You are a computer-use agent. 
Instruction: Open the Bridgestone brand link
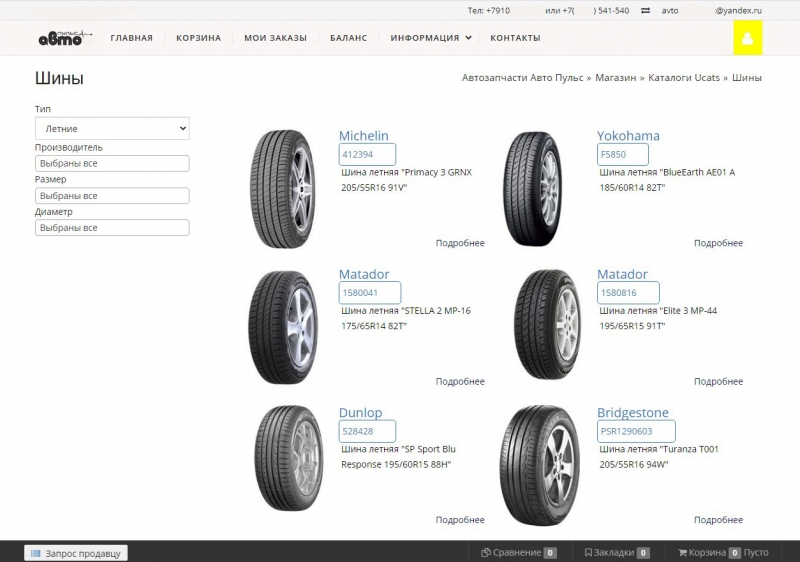click(633, 412)
